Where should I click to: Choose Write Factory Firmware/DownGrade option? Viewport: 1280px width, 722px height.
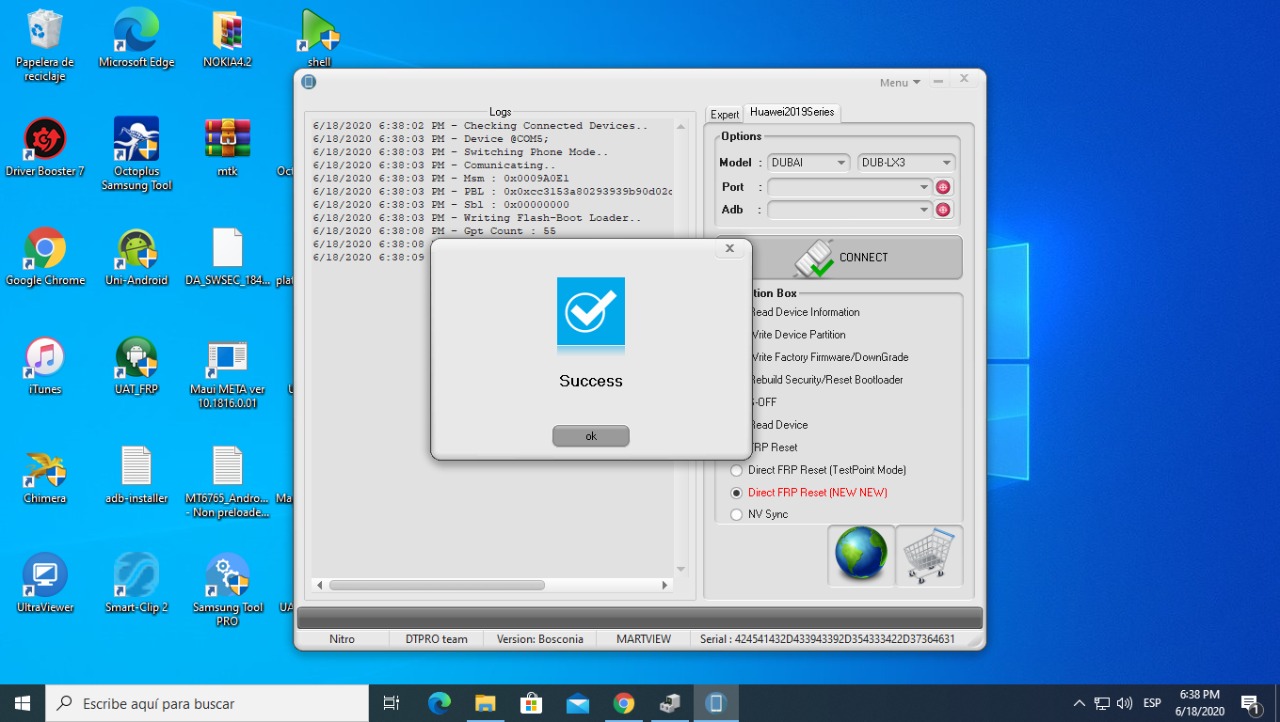(829, 357)
